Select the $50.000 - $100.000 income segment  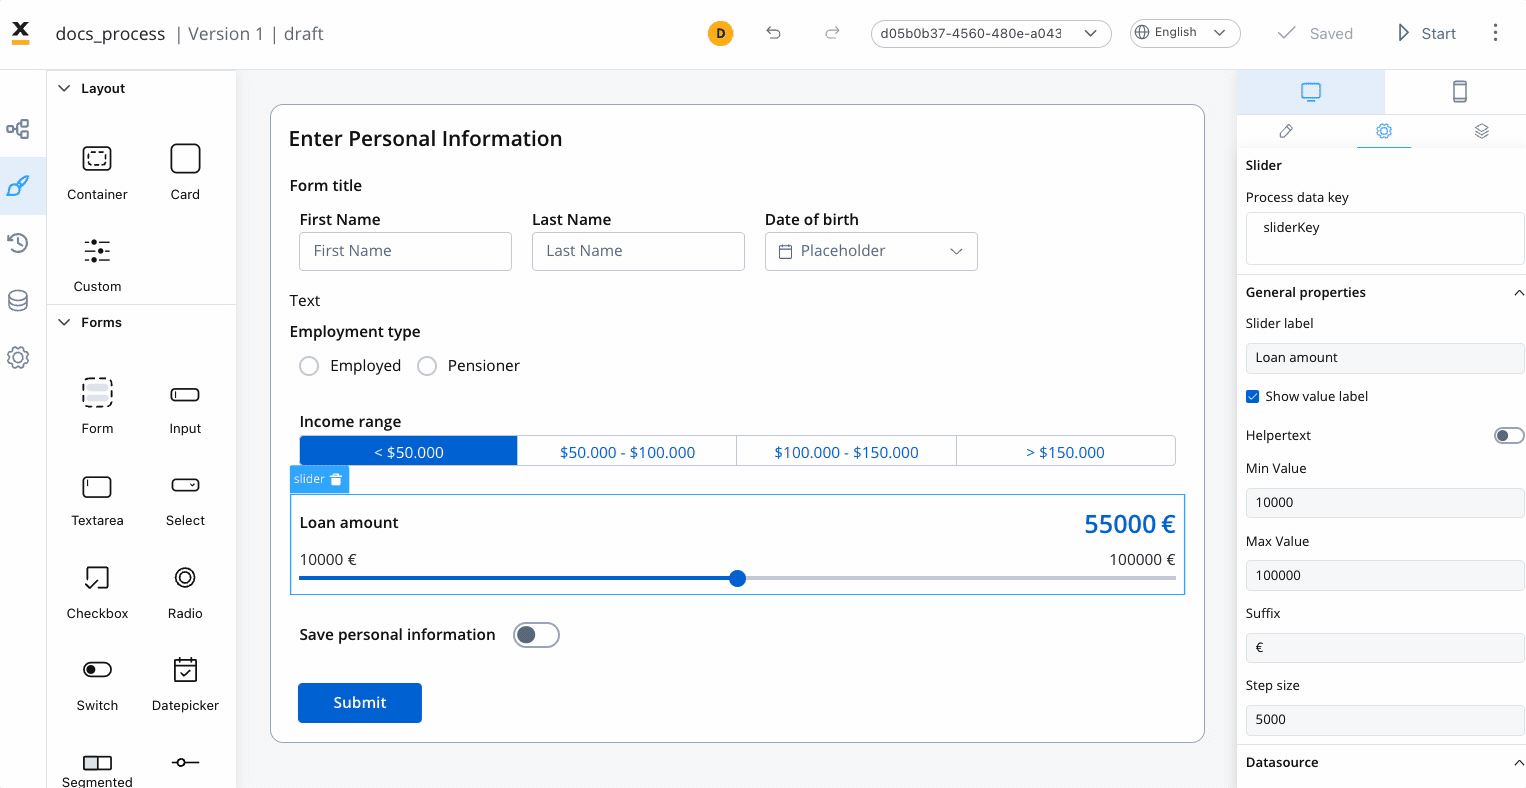click(x=627, y=452)
